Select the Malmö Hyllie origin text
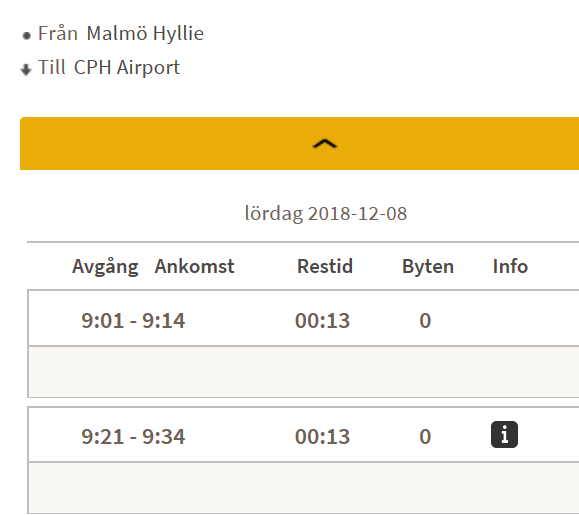Viewport: 579px width, 515px height. [x=145, y=34]
